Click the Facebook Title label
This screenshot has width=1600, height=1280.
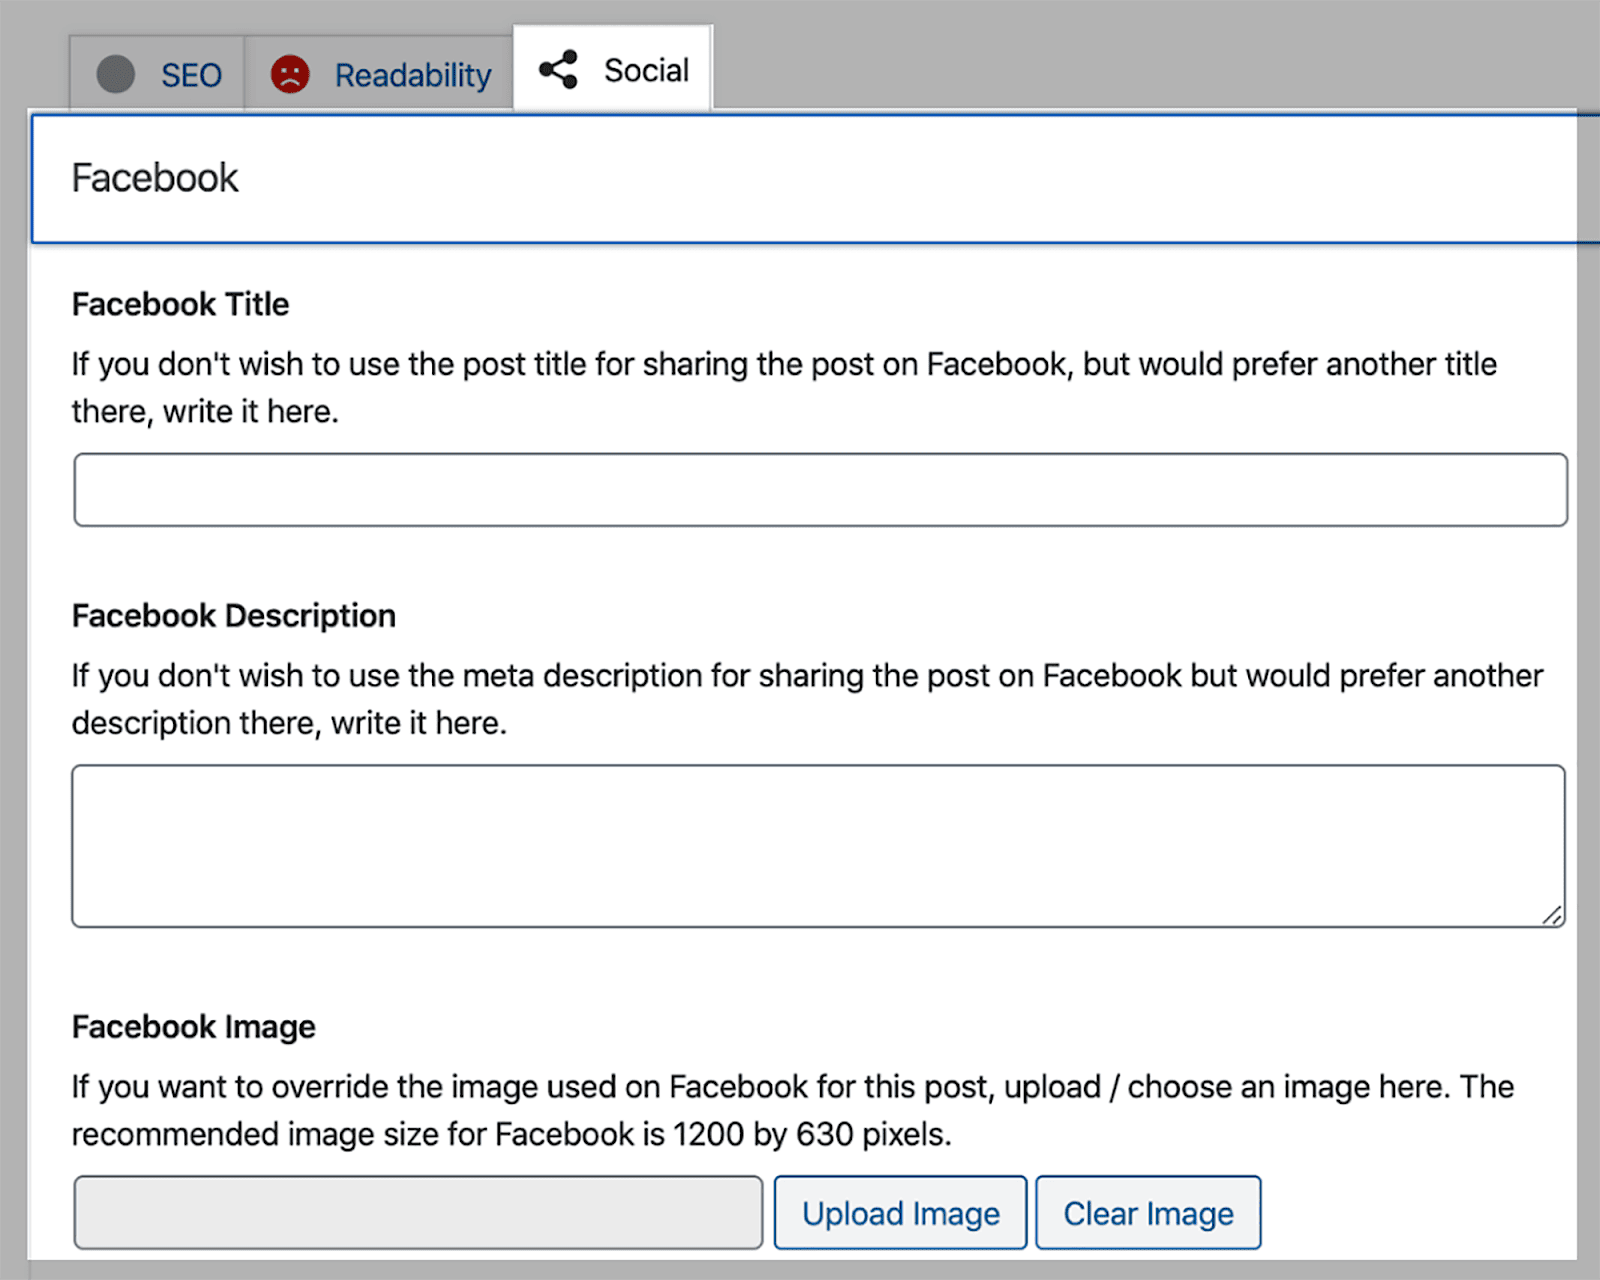[x=181, y=304]
